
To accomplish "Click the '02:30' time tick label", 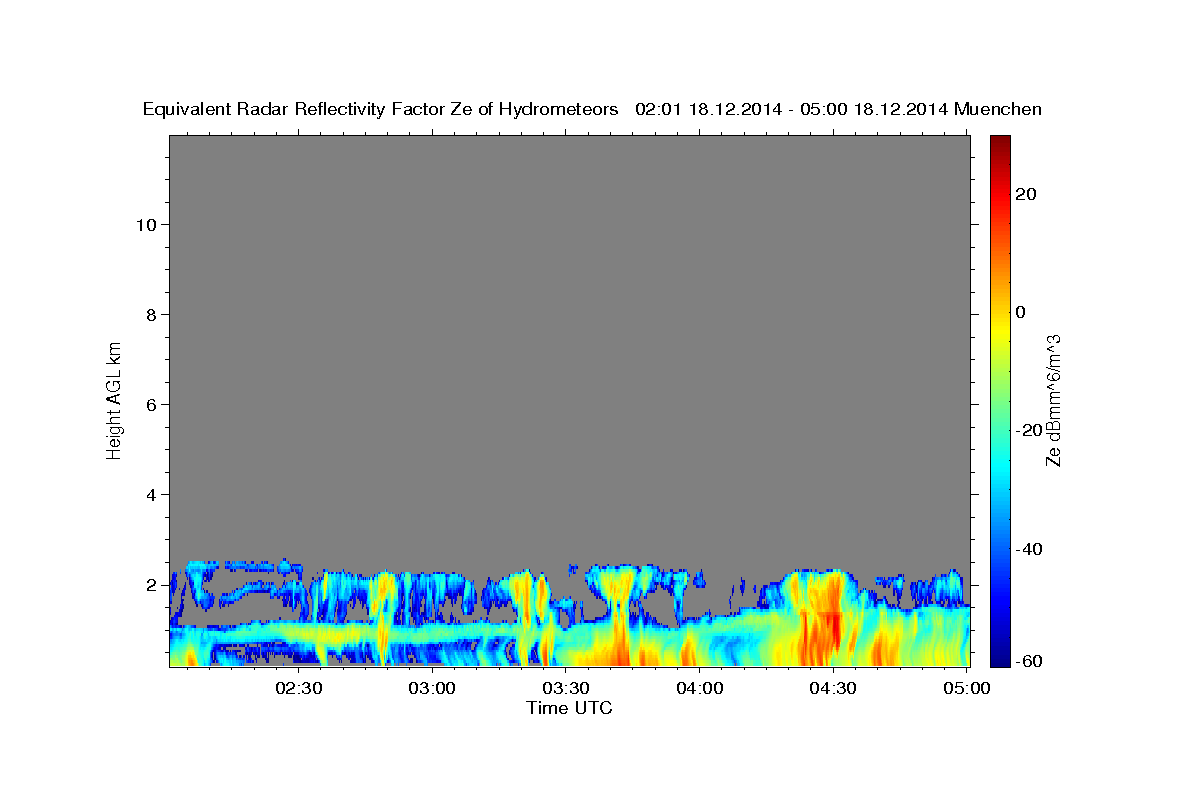I will tap(299, 688).
